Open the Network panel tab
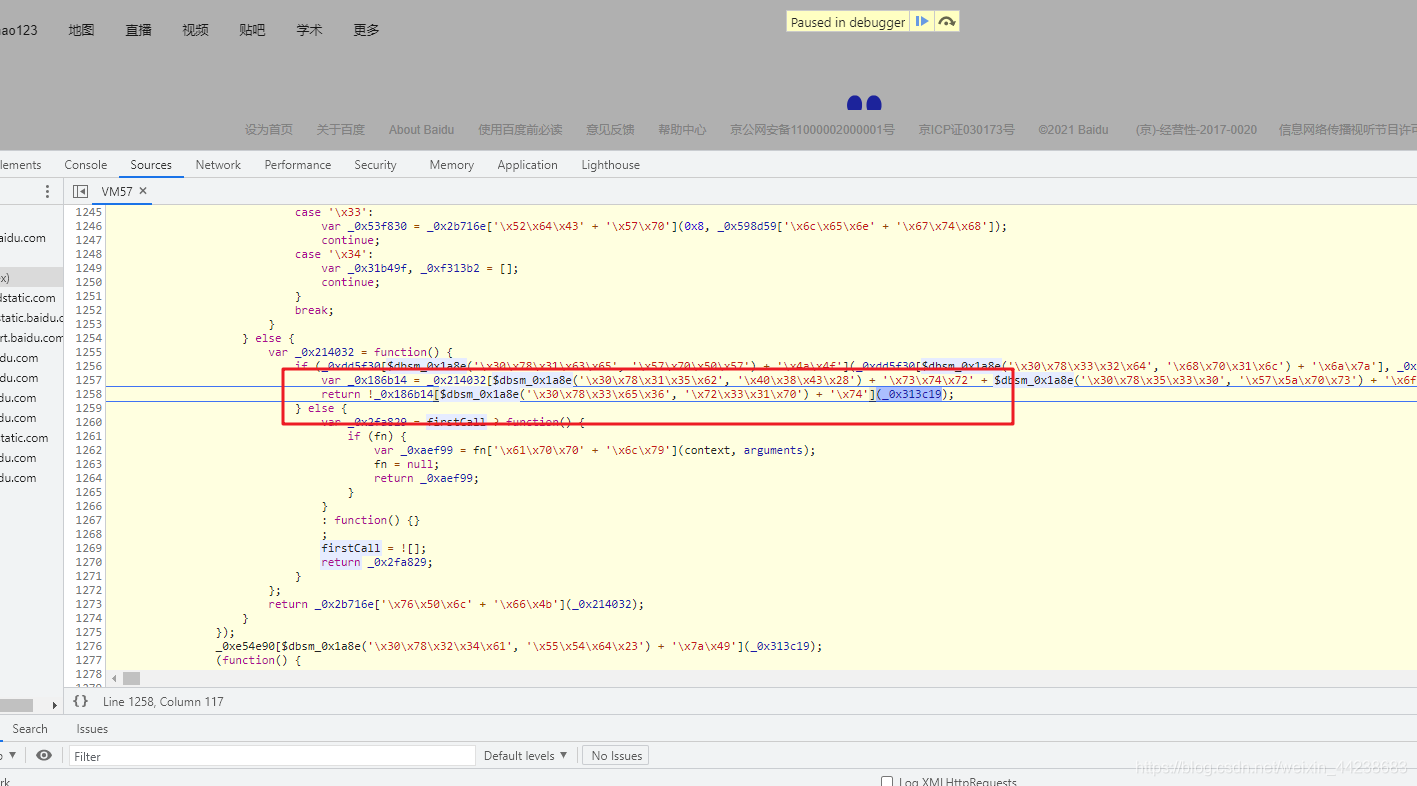This screenshot has width=1417, height=786. pyautogui.click(x=218, y=165)
